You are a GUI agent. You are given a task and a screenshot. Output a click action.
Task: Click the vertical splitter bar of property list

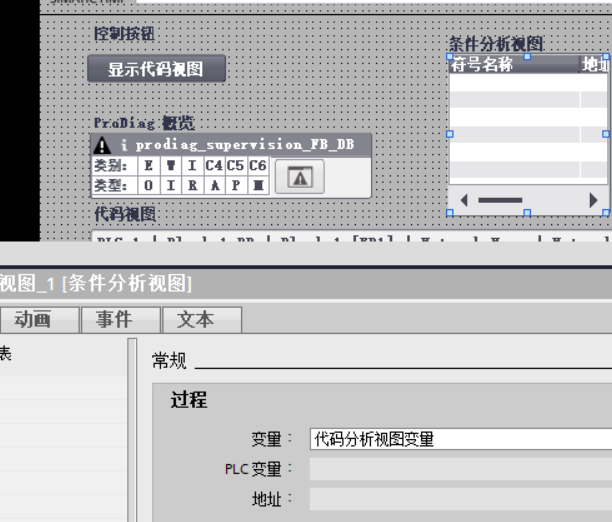pos(132,429)
